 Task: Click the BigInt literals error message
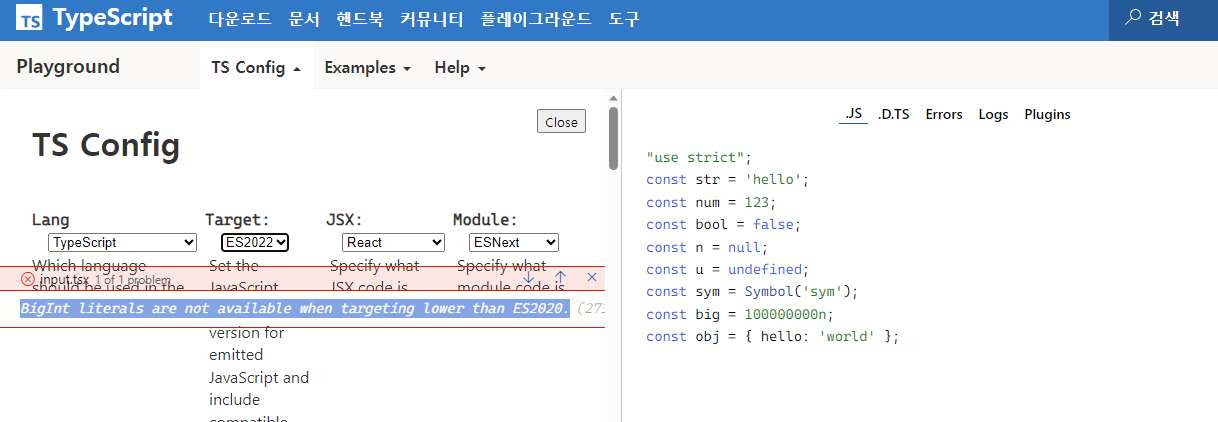tap(295, 308)
